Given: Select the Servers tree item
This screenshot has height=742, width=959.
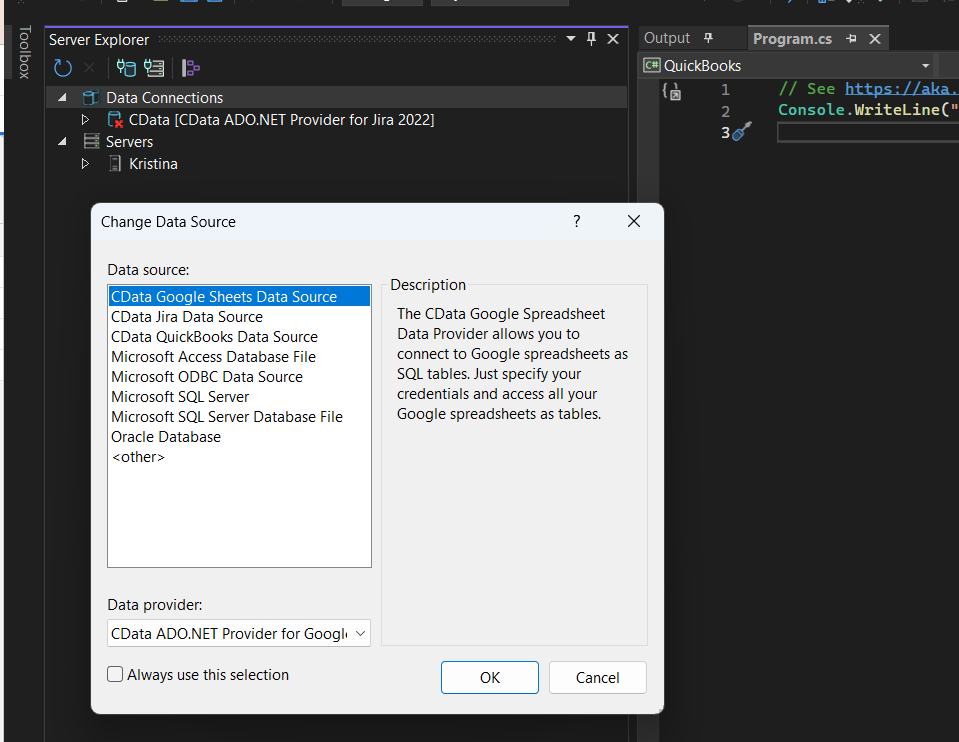Looking at the screenshot, I should click(129, 142).
